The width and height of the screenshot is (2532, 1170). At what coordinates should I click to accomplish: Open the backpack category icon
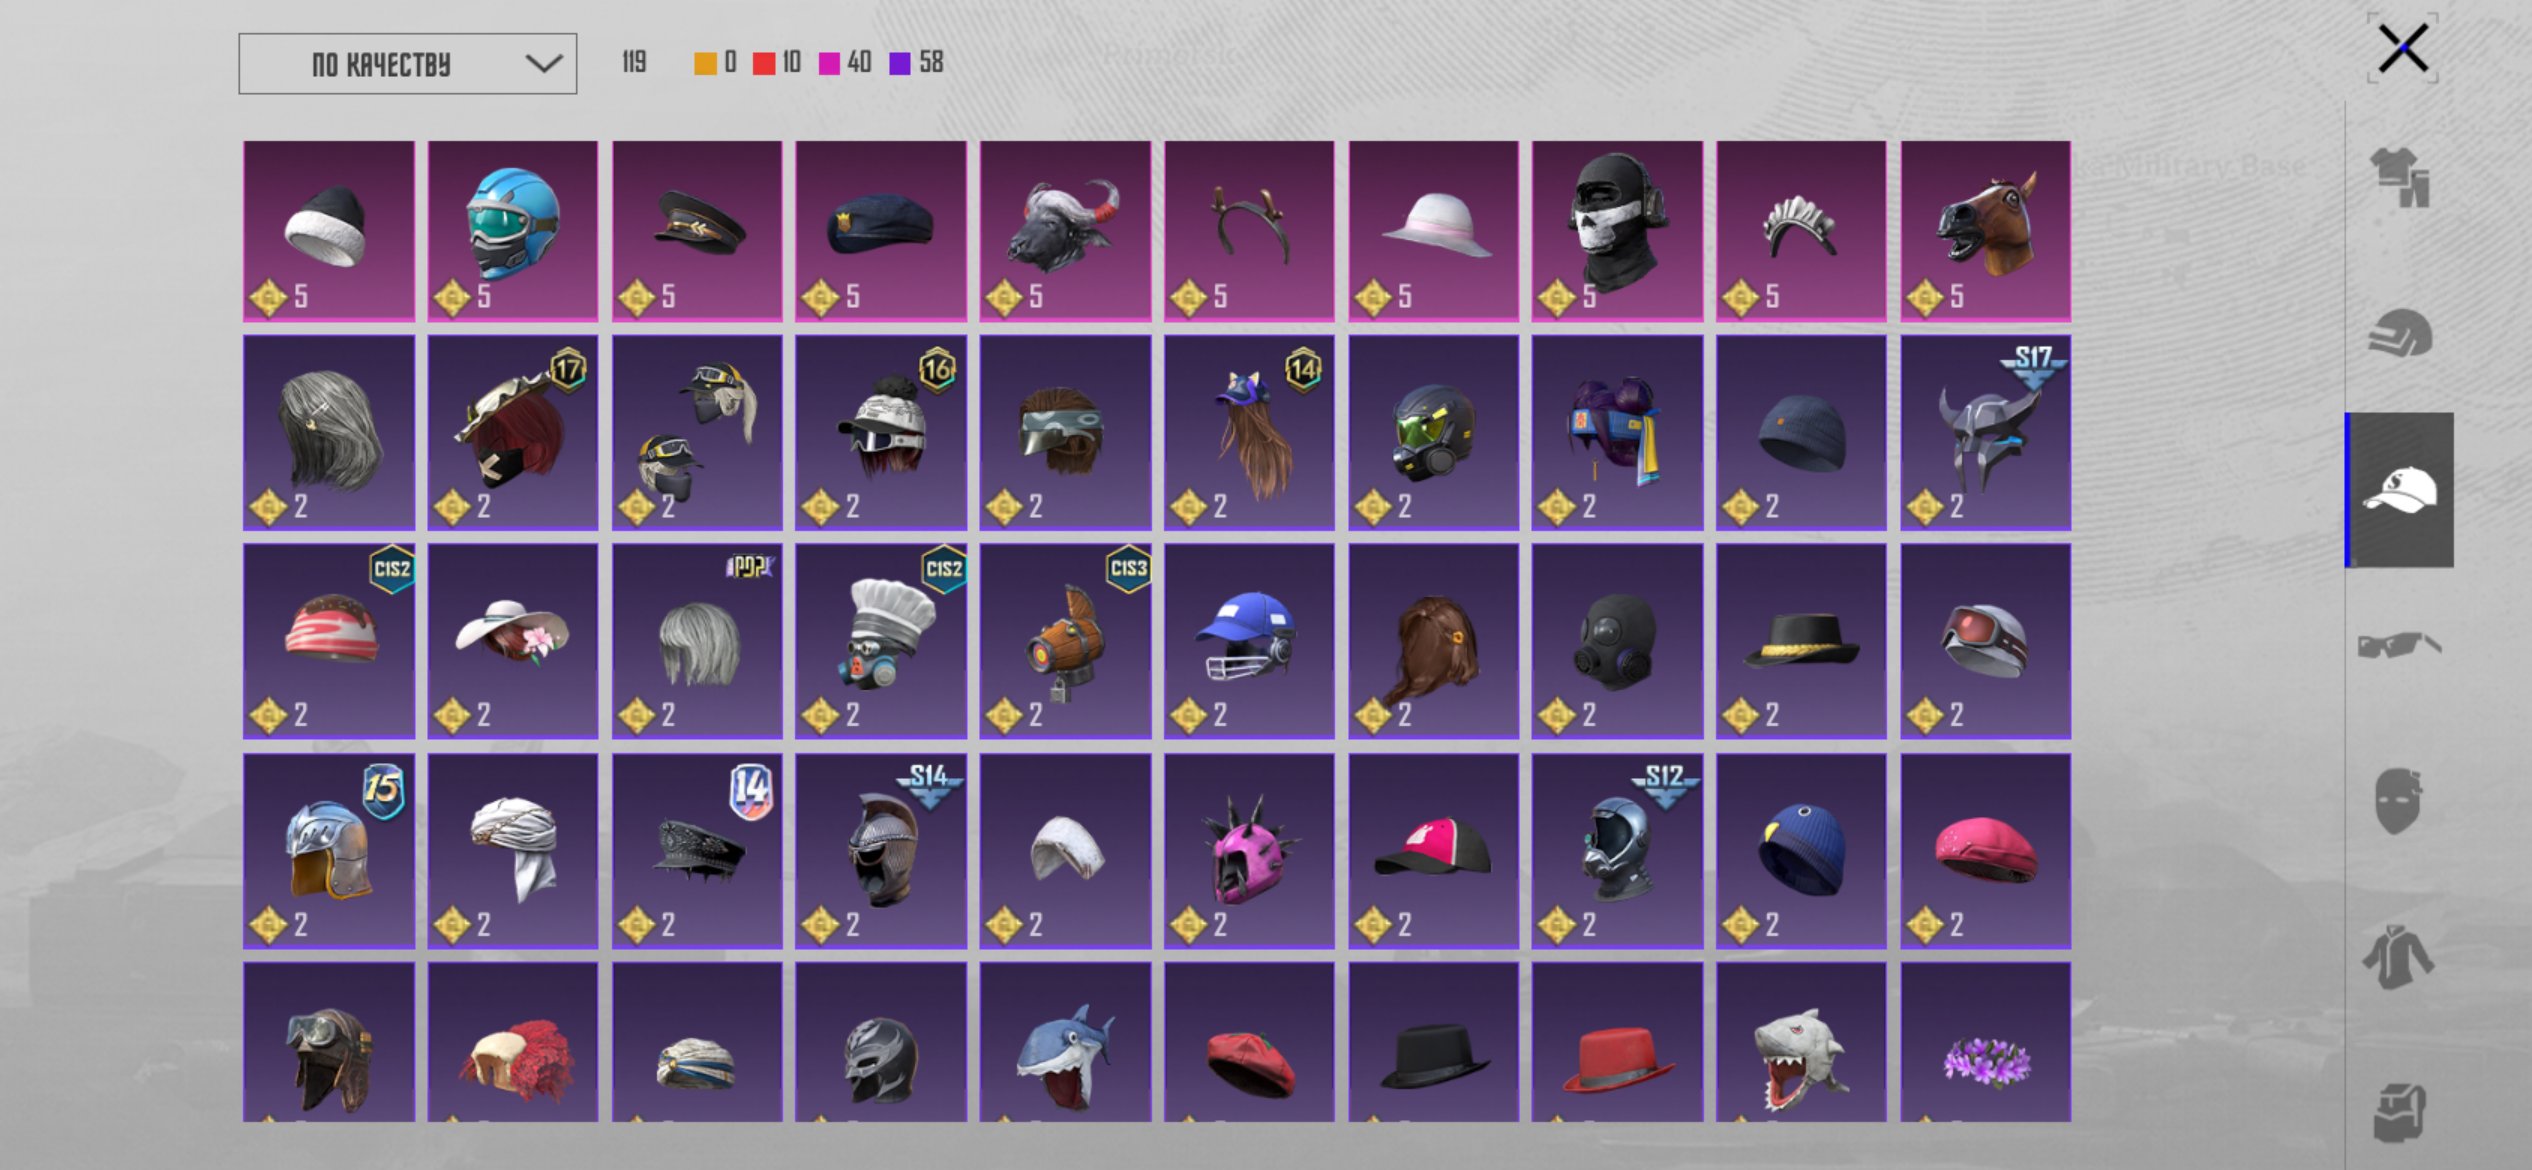[2400, 1112]
